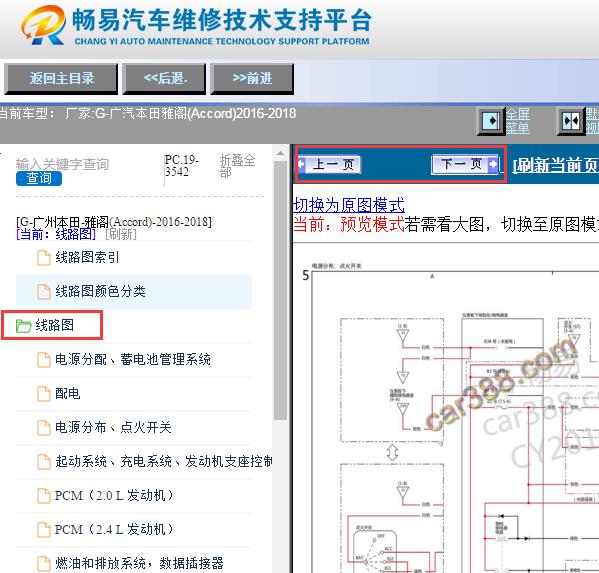
Task: Click the PC.19-3542 text
Action: tap(181, 165)
